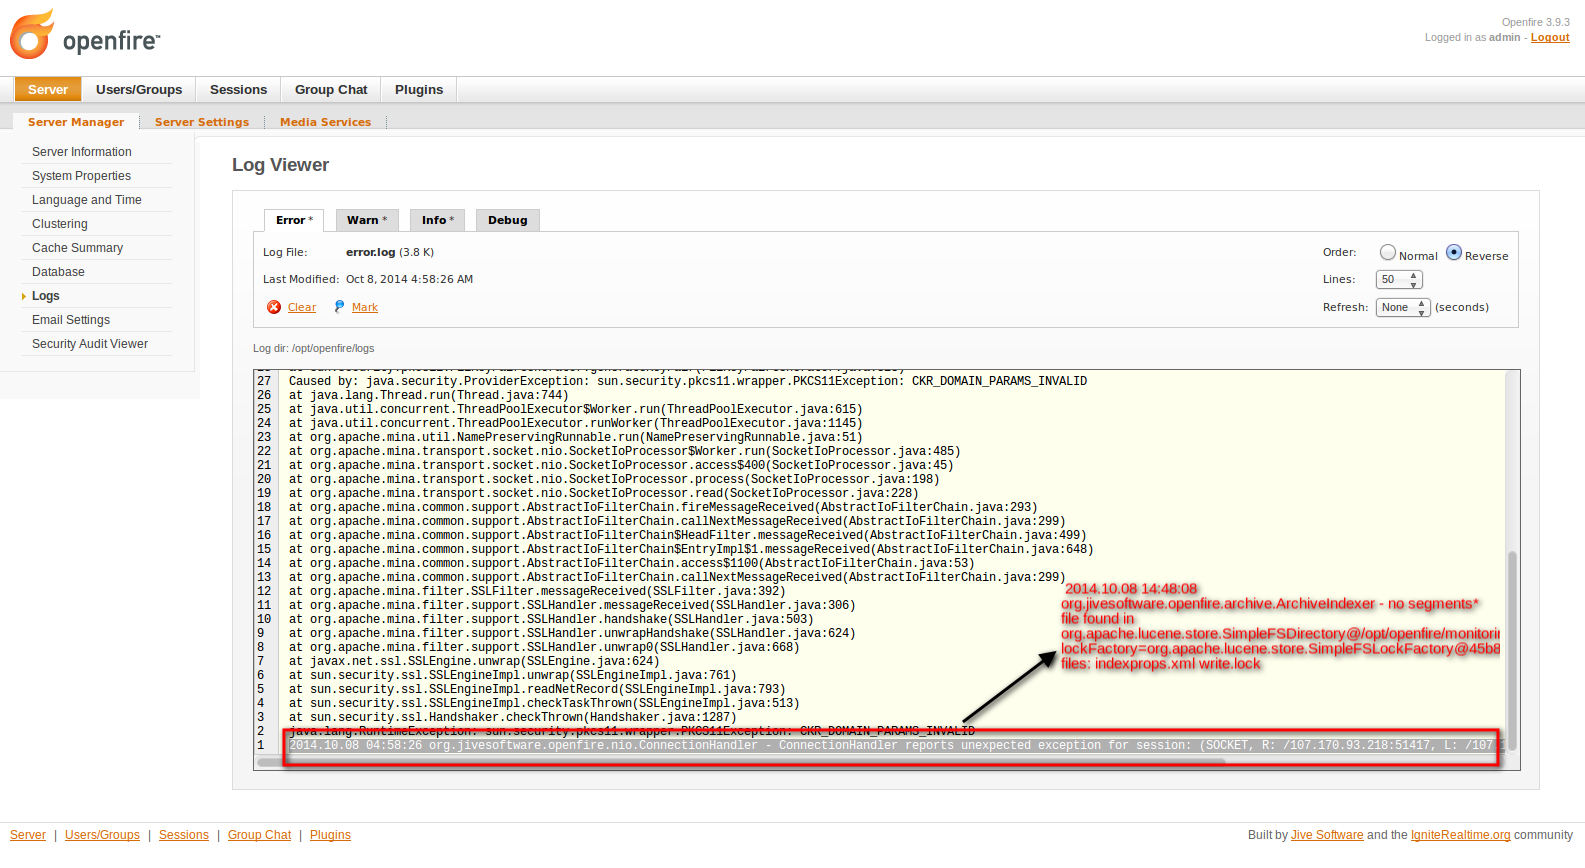Open the Group Chat main tab
This screenshot has width=1585, height=868.
click(x=331, y=90)
